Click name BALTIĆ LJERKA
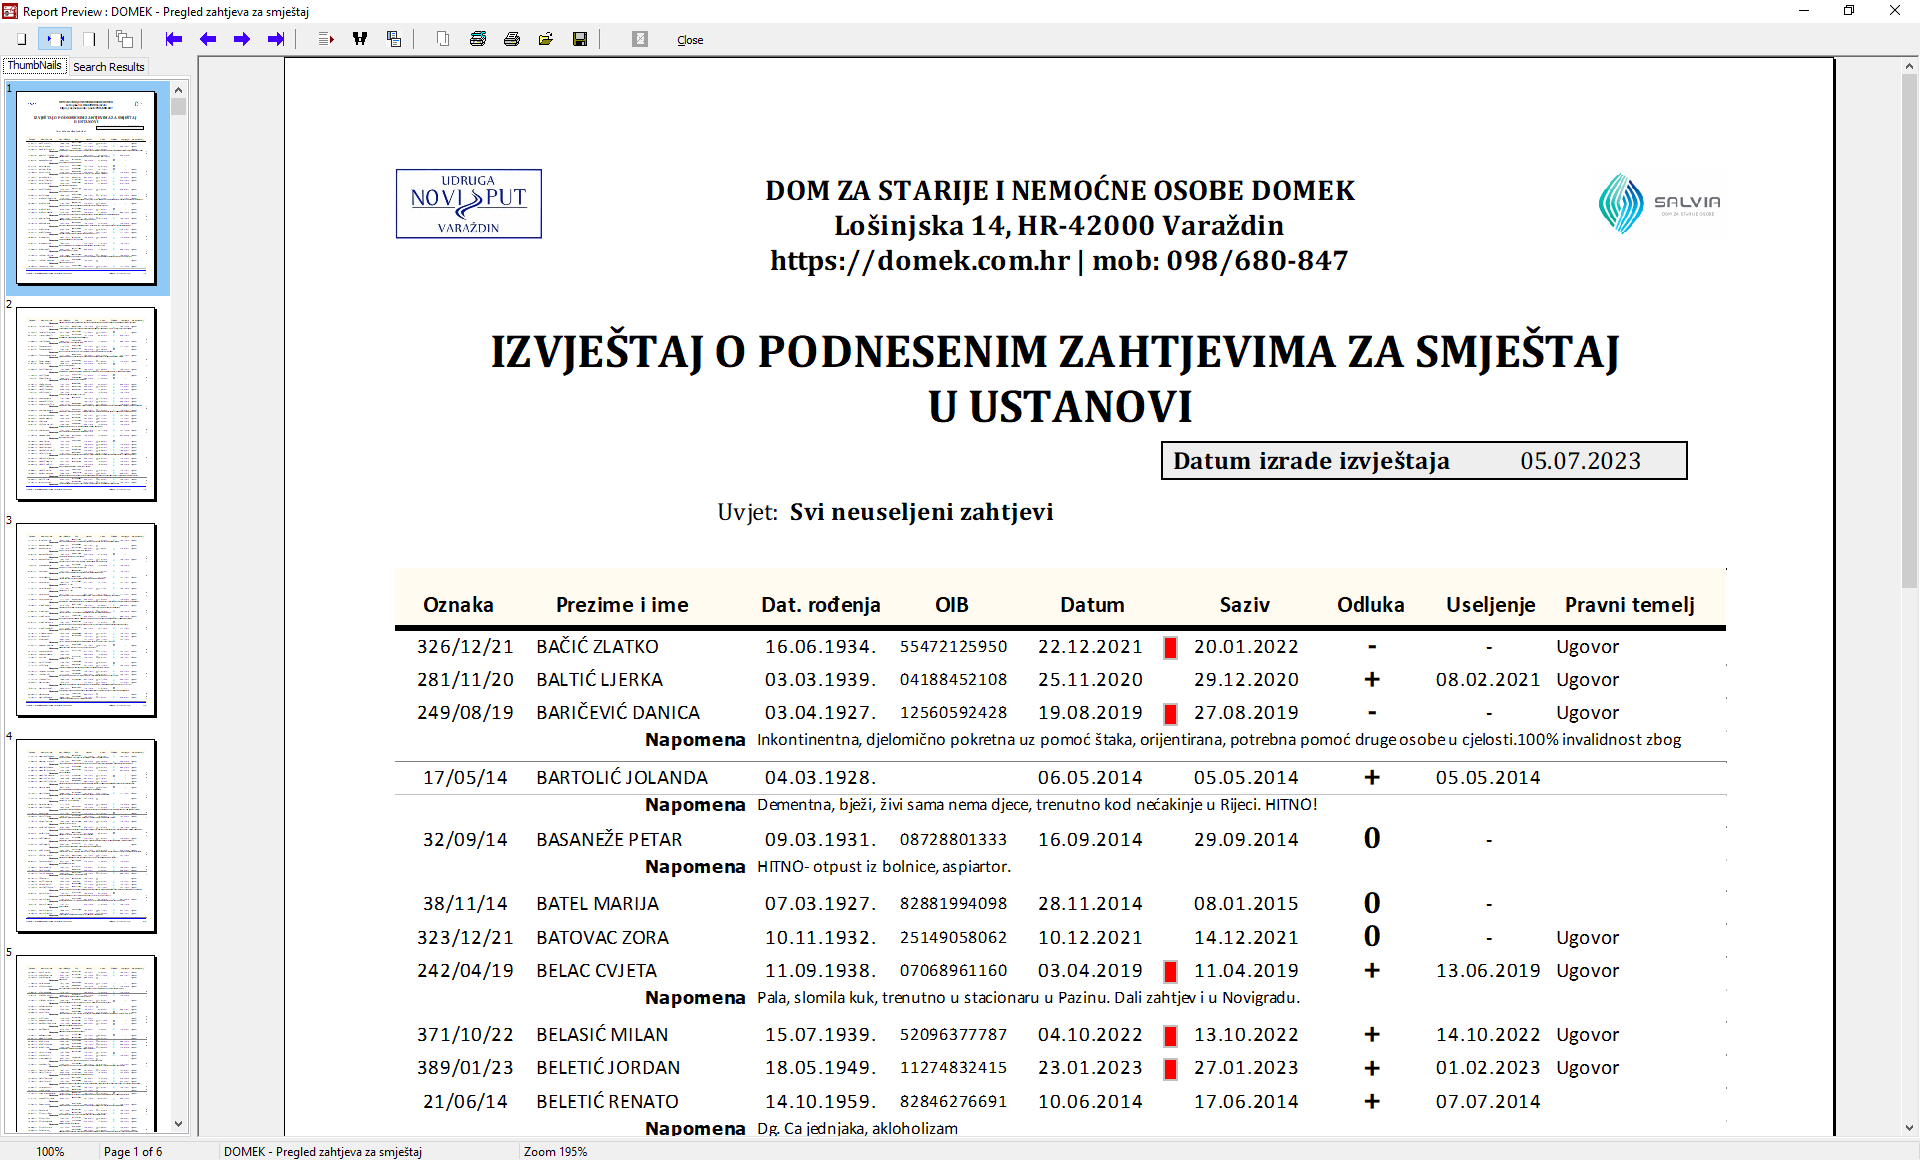Viewport: 1920px width, 1160px height. pyautogui.click(x=599, y=680)
